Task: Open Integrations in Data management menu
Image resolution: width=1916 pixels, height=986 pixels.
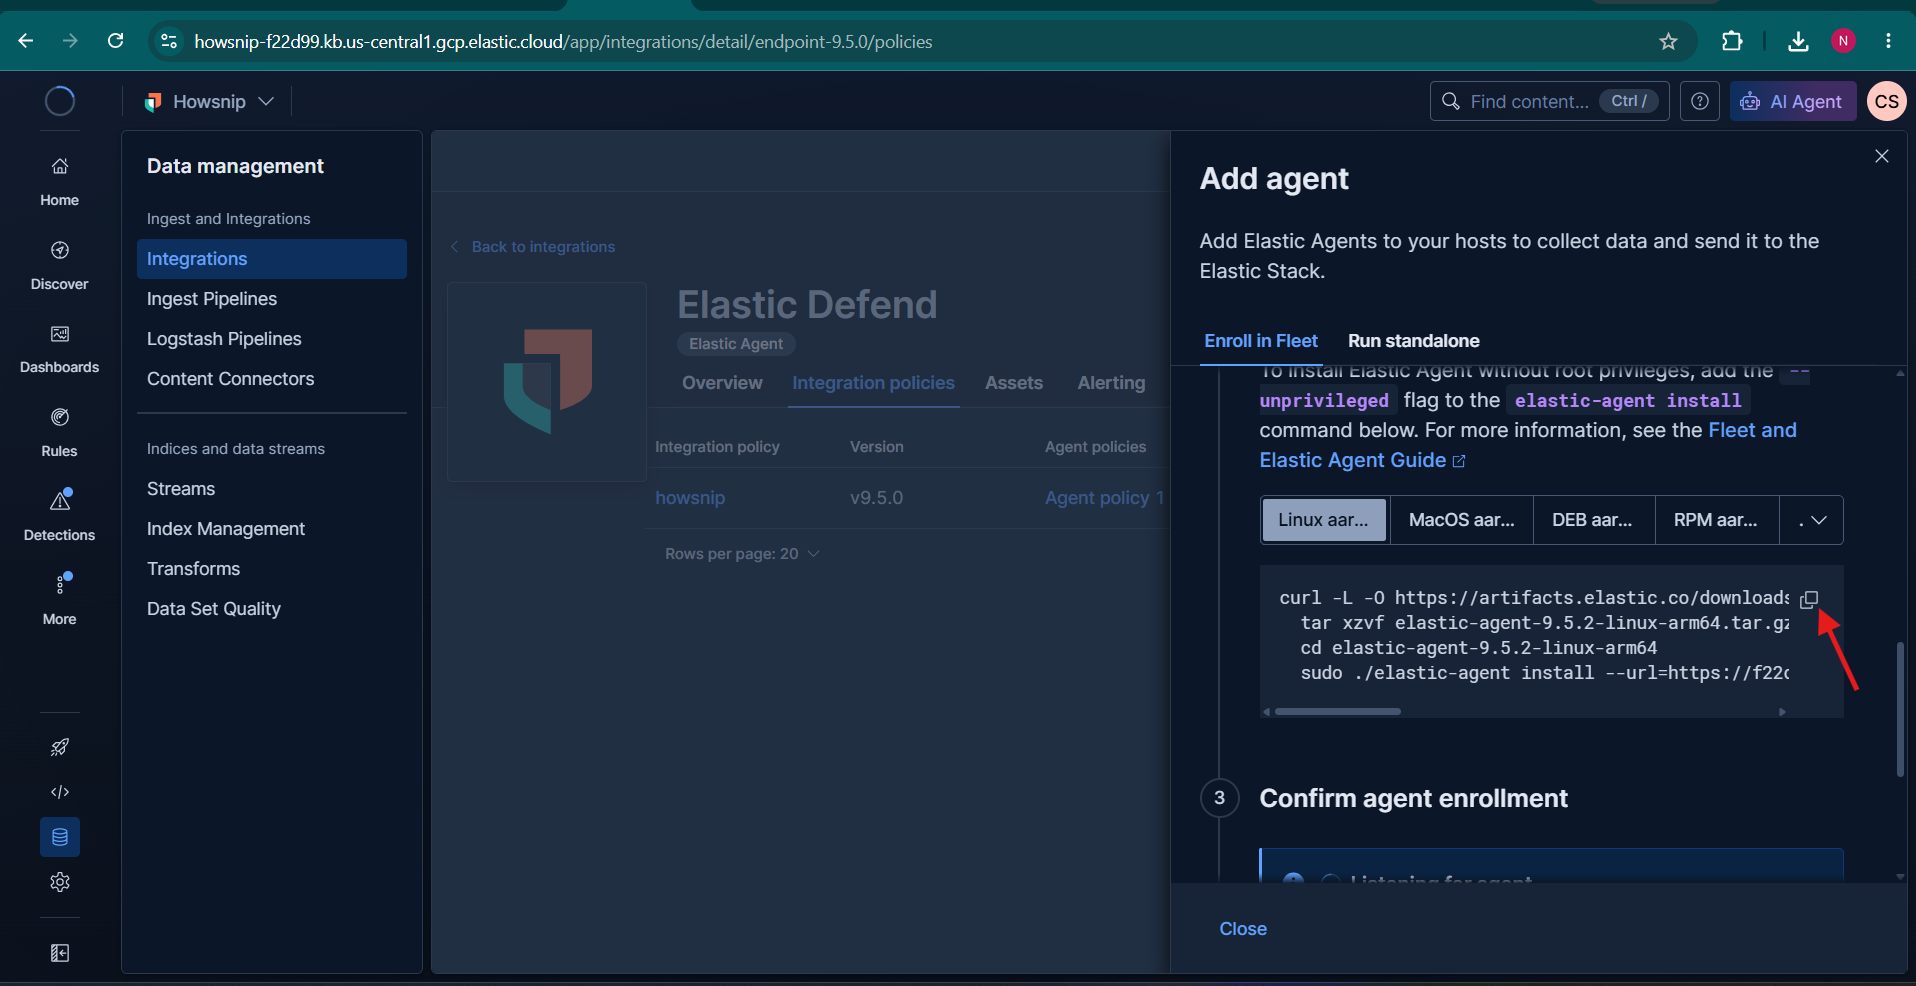Action: click(x=272, y=259)
